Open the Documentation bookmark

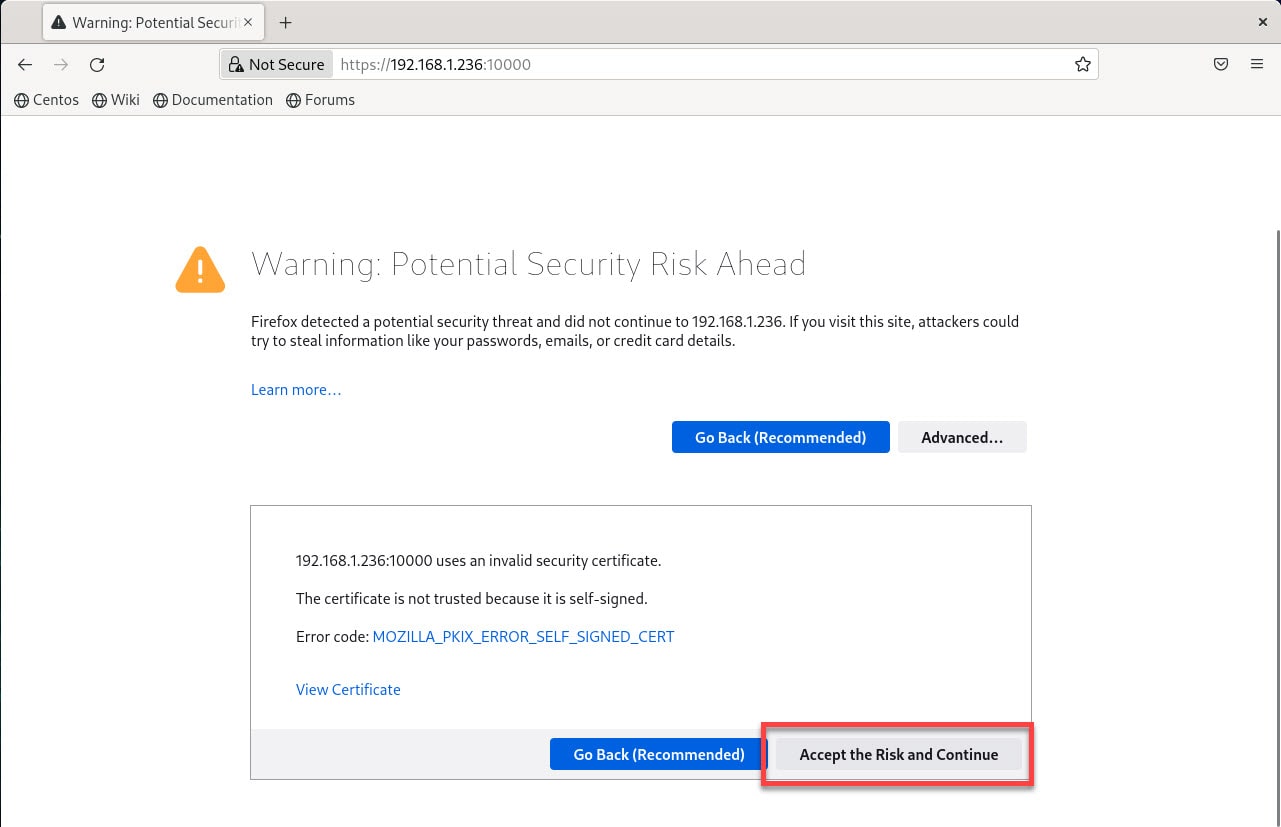tap(213, 100)
